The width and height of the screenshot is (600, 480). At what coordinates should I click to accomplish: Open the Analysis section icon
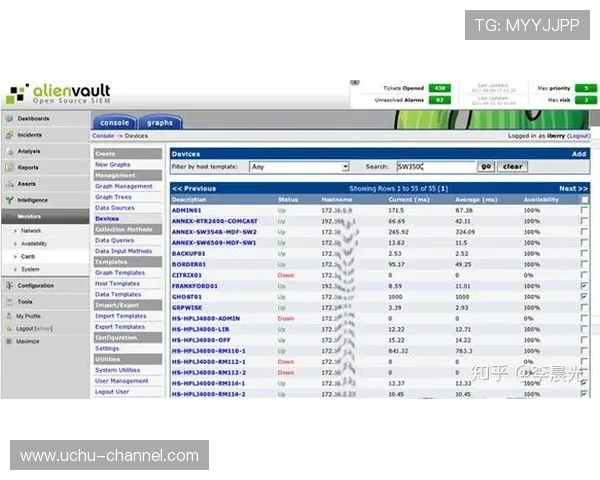pos(8,151)
